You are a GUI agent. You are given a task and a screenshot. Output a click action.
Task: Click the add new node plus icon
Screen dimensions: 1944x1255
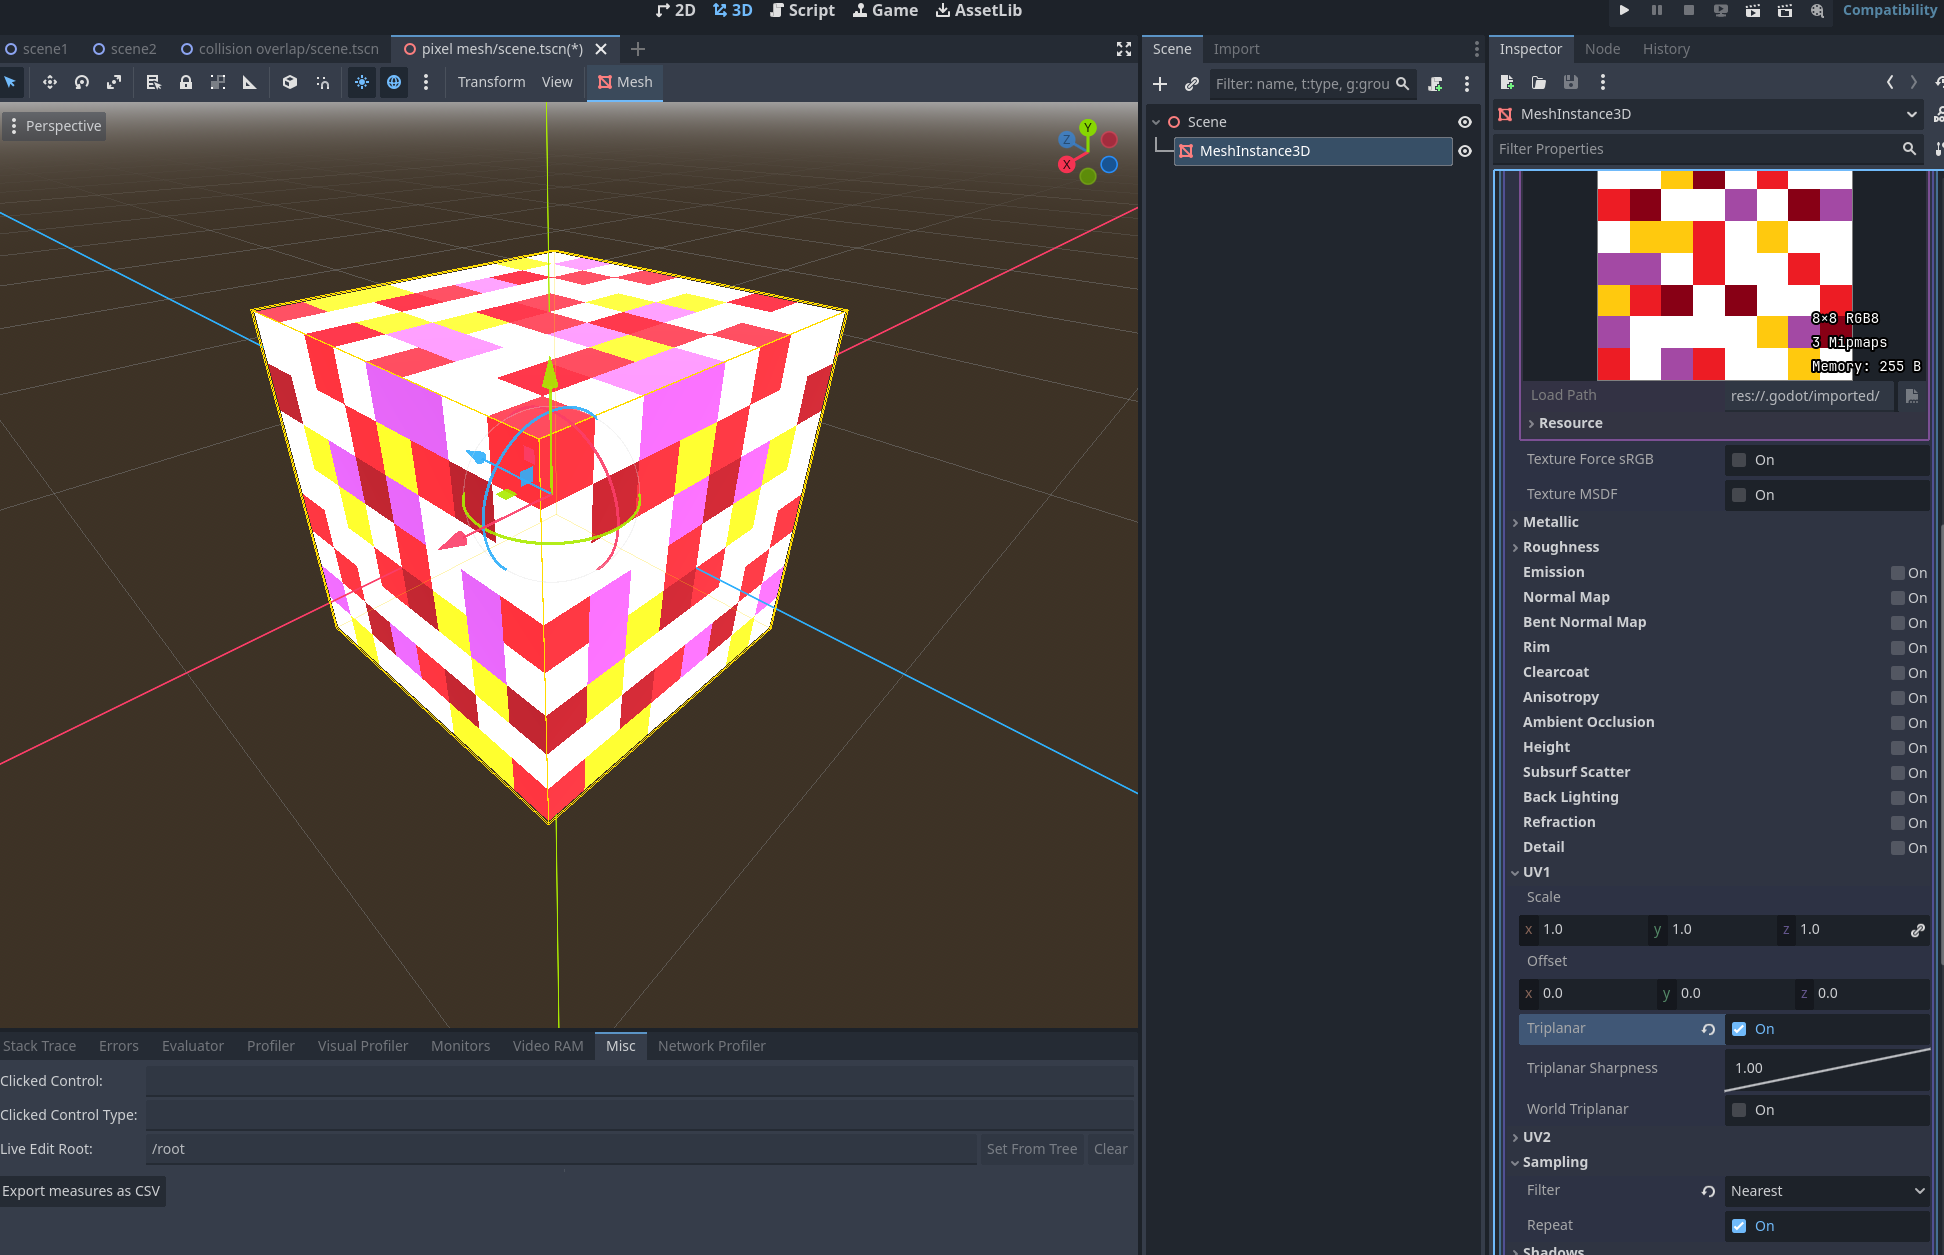(1160, 84)
